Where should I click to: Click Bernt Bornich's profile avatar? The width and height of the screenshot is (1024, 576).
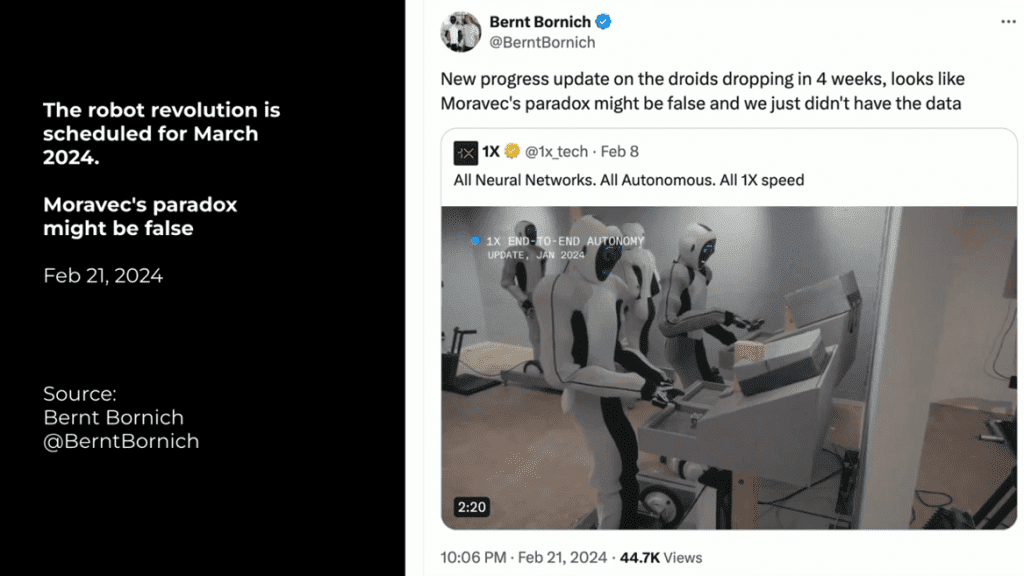[x=461, y=32]
